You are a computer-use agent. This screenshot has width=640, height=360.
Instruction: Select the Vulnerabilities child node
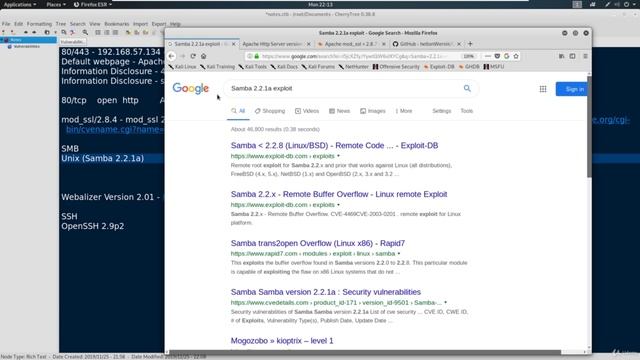click(x=26, y=47)
